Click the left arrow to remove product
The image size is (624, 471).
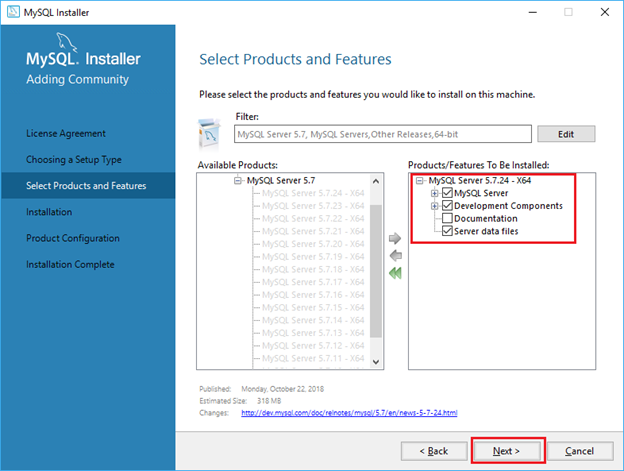396,255
